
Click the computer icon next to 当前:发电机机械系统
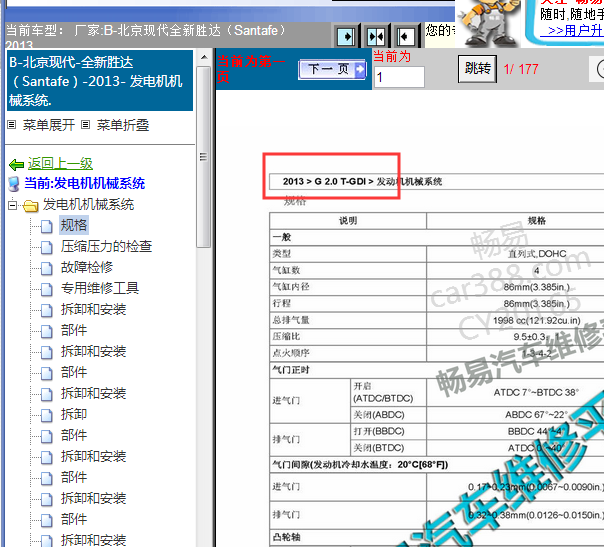[x=14, y=184]
